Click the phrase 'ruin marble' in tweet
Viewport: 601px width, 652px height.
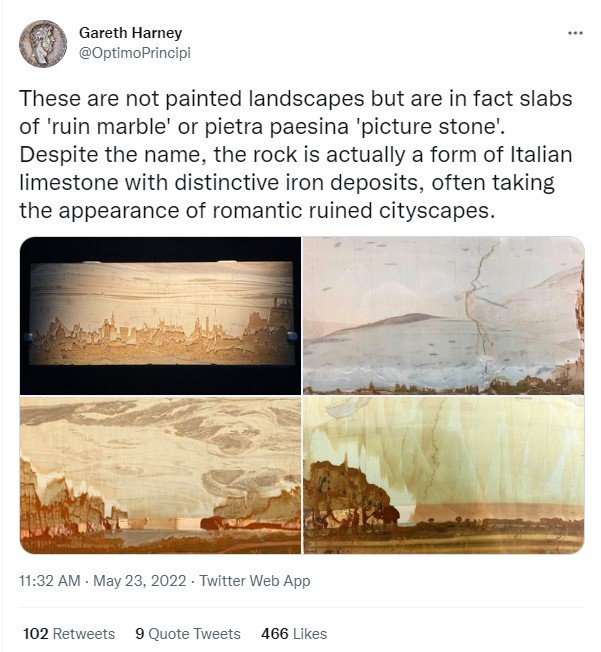(x=108, y=126)
